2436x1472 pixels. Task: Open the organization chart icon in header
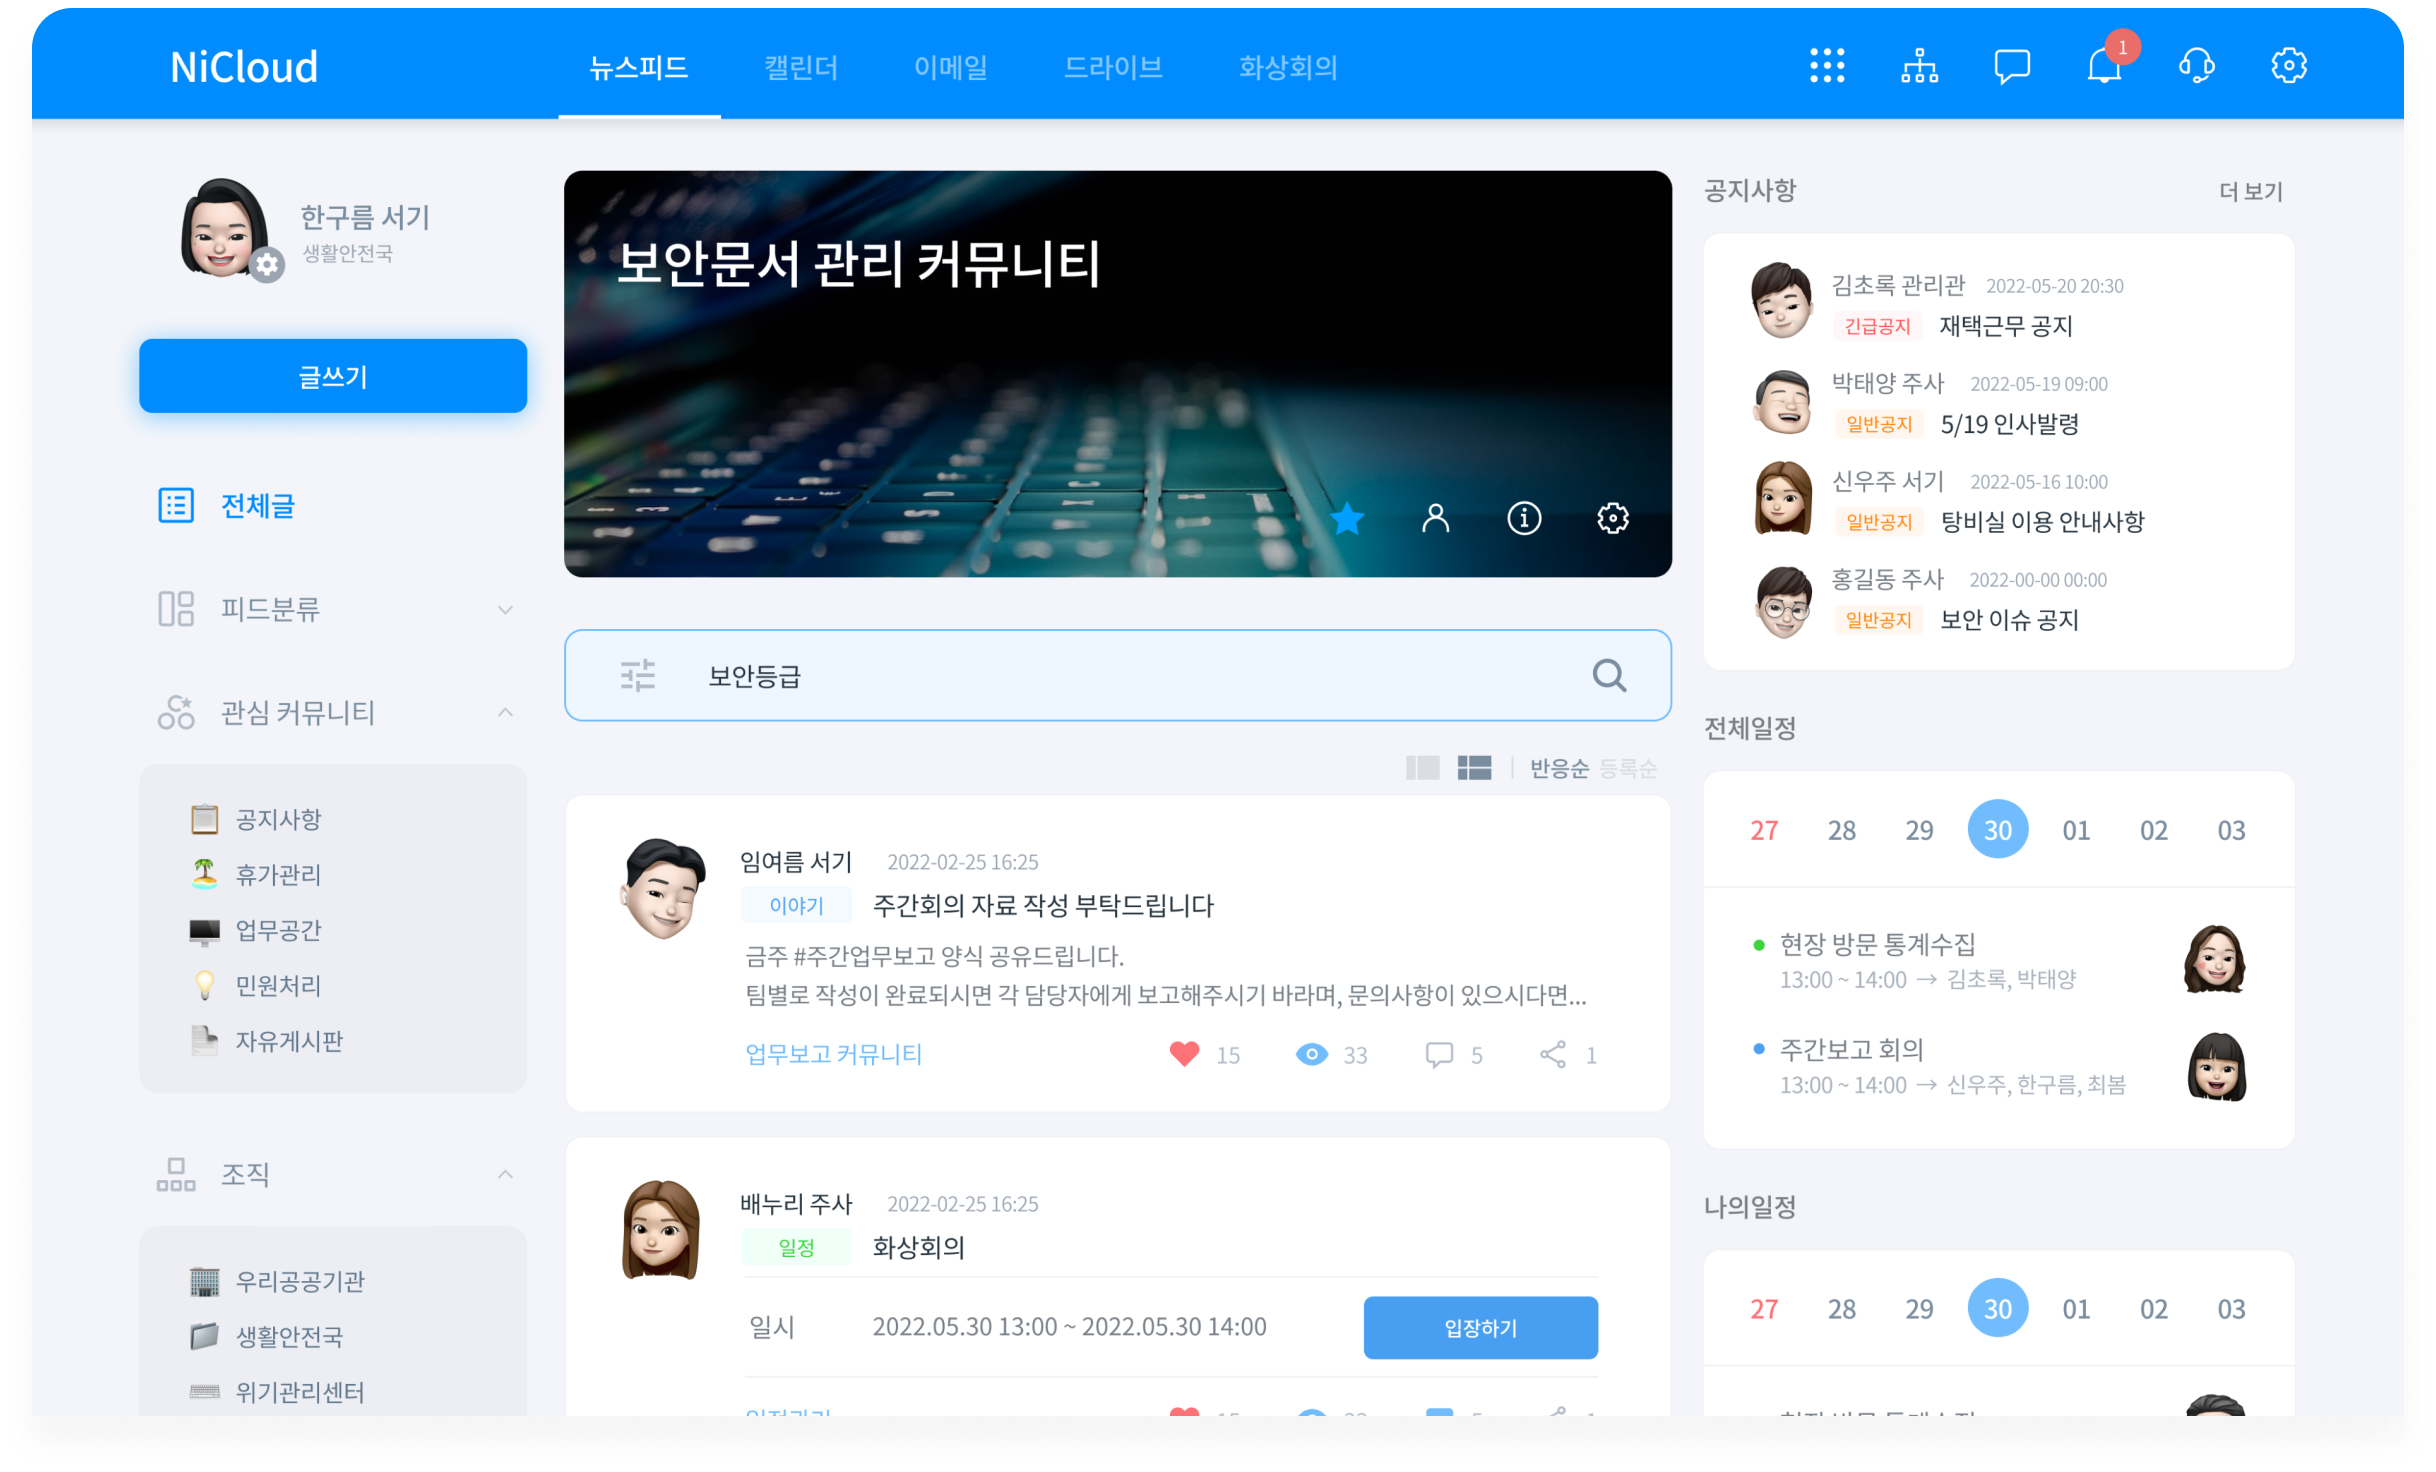point(1919,66)
